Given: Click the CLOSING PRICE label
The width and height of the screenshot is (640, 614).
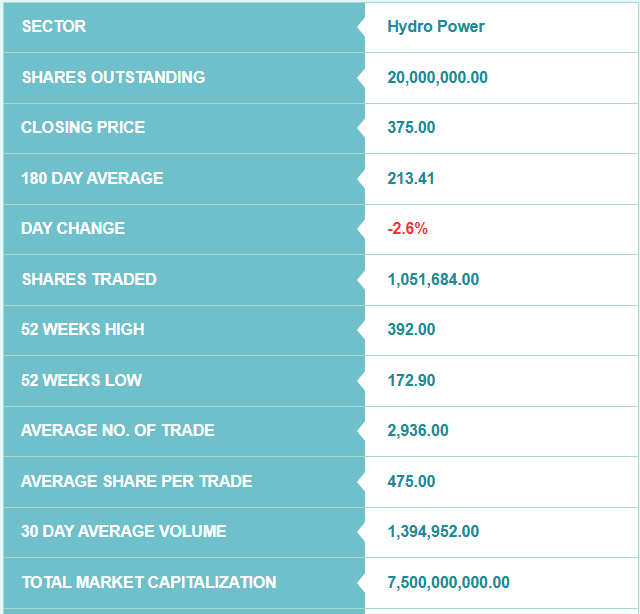Looking at the screenshot, I should (x=83, y=127).
